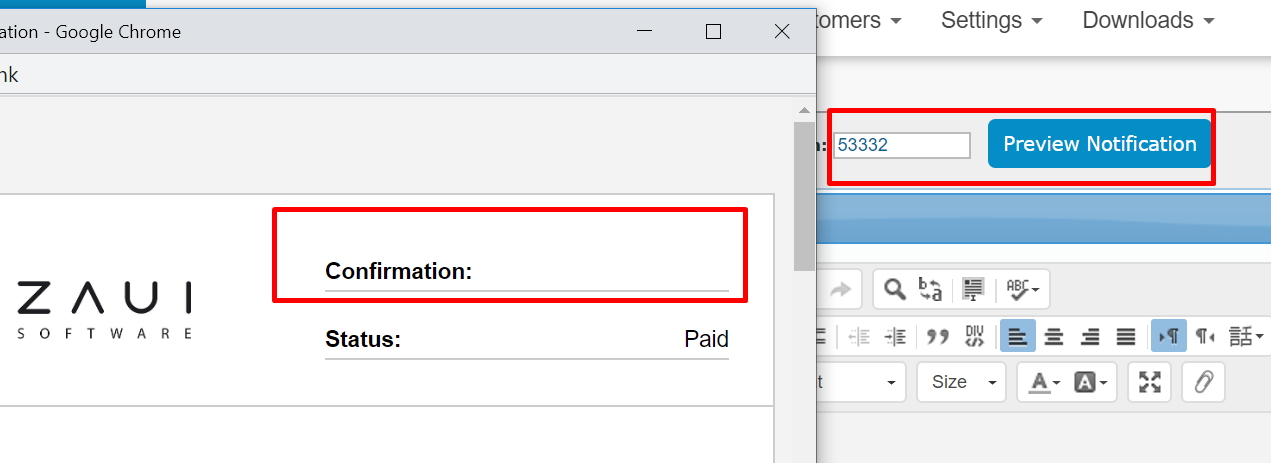1271x463 pixels.
Task: Click the Paid status value
Action: [x=706, y=339]
